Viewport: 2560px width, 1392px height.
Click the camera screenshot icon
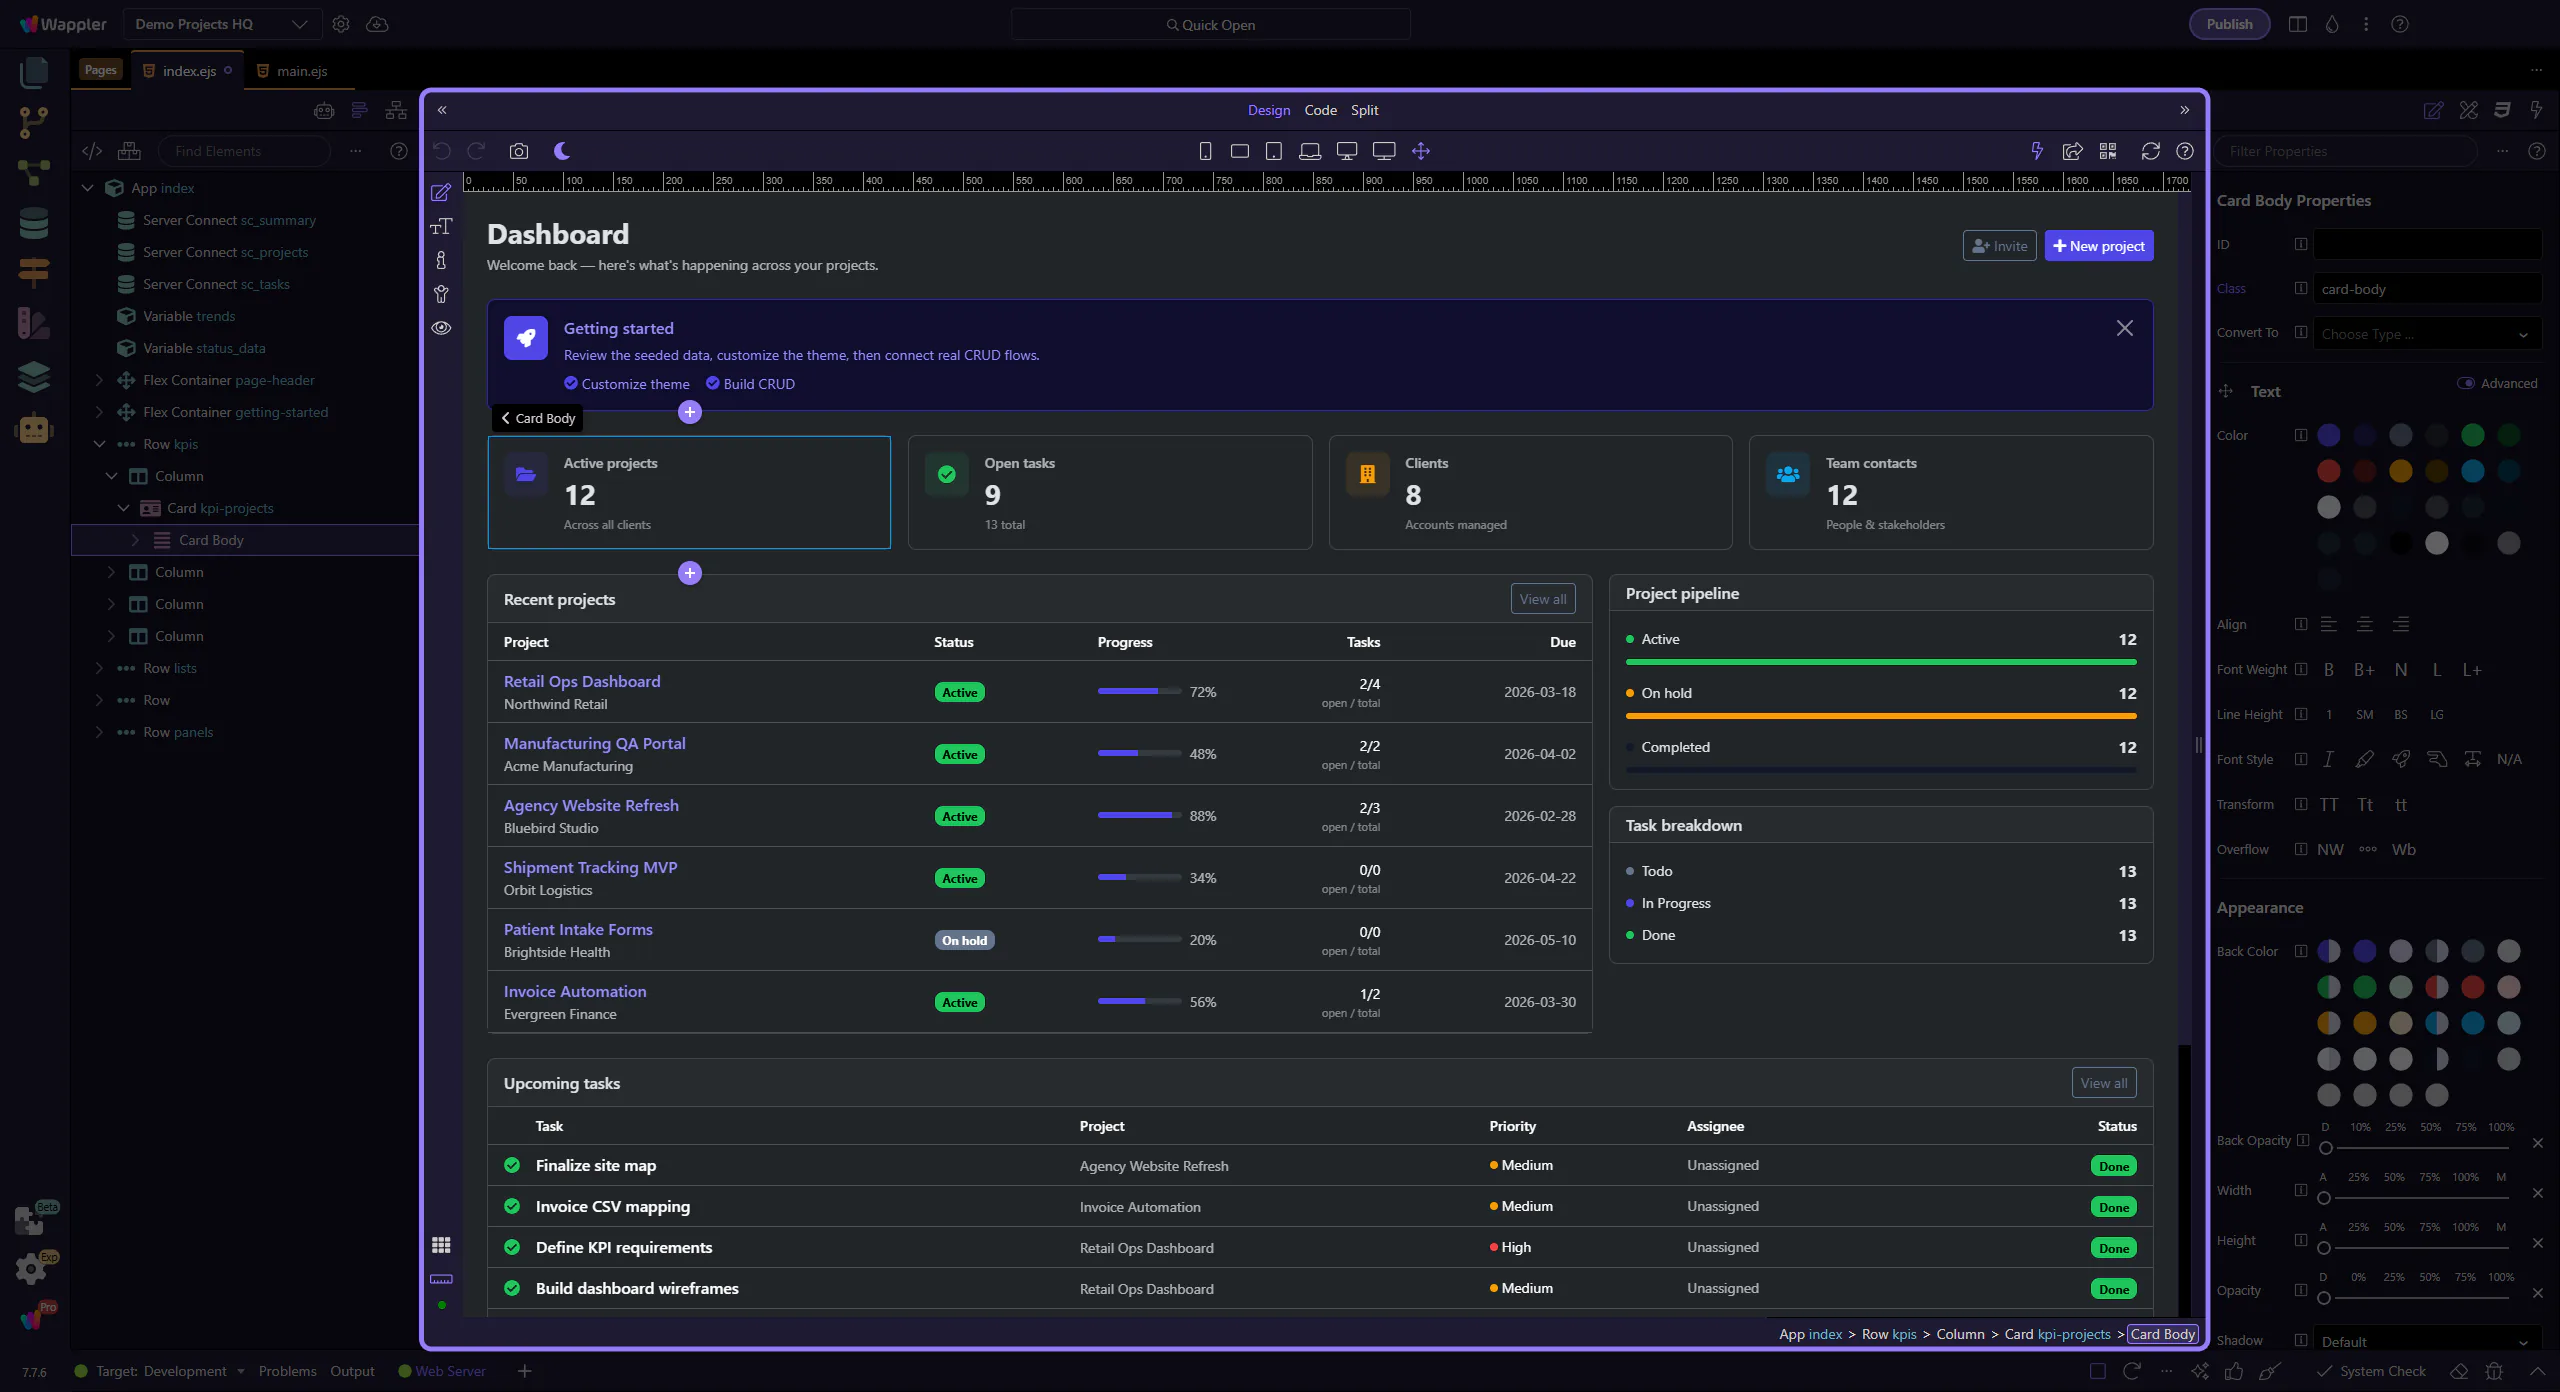[x=518, y=151]
